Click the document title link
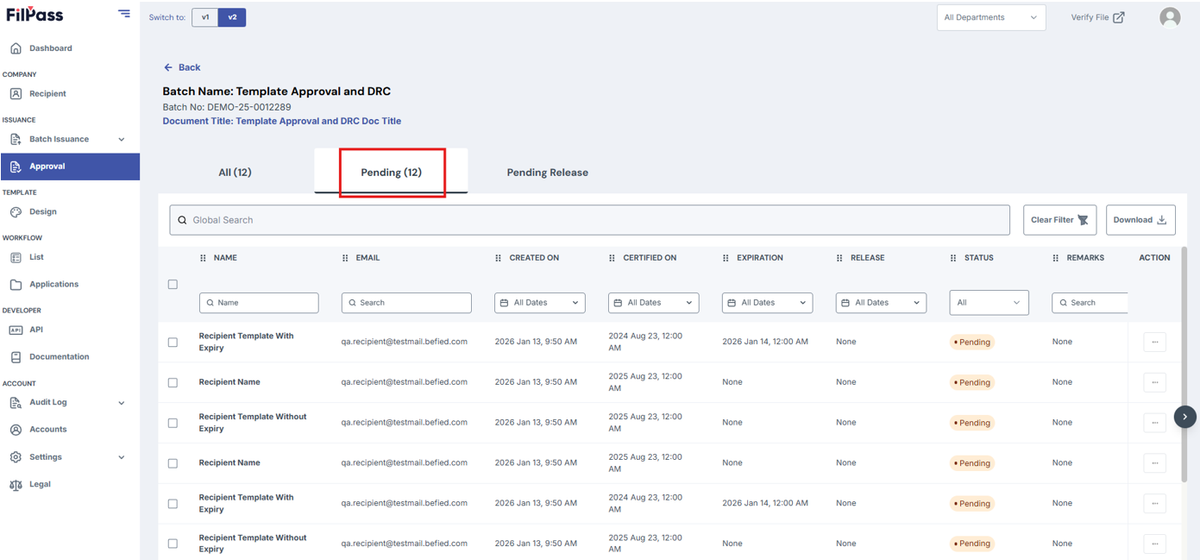This screenshot has width=1200, height=560. (x=282, y=121)
